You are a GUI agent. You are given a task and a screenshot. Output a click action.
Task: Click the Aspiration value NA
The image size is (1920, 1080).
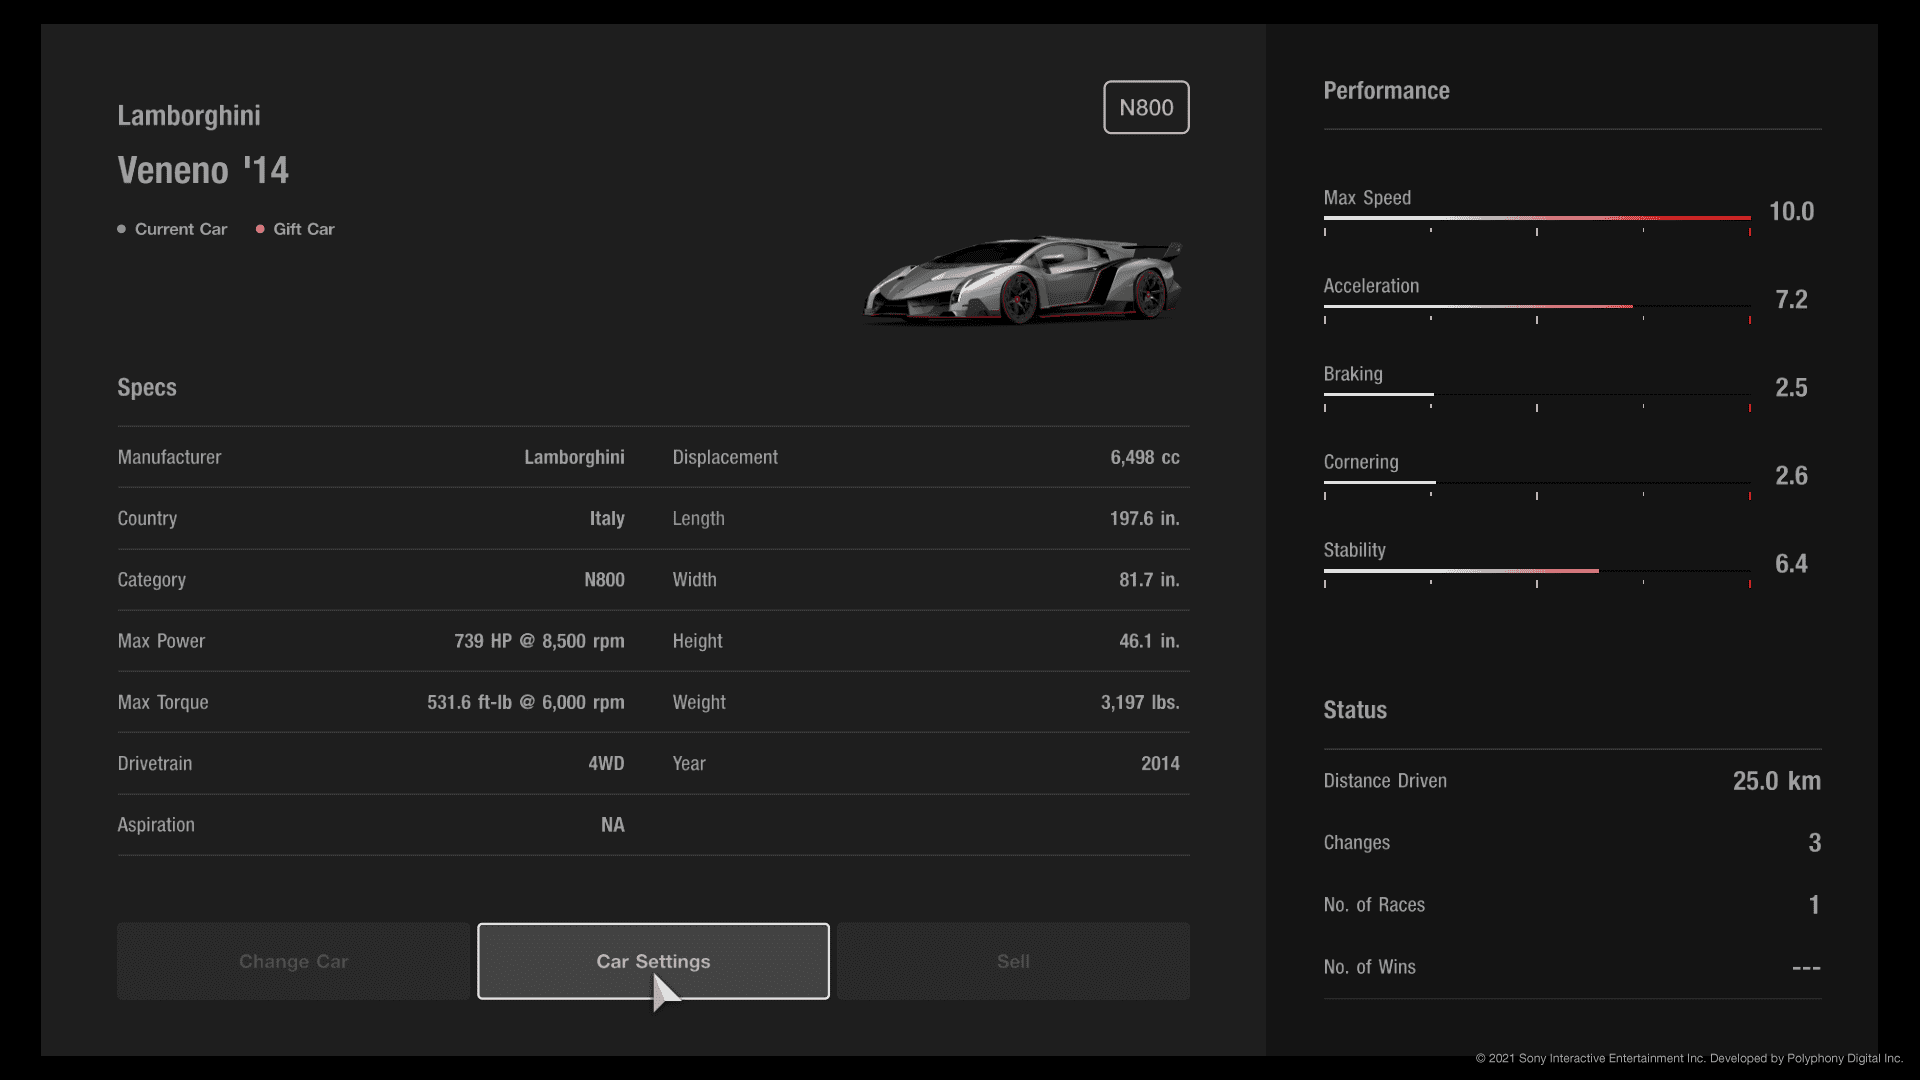[x=613, y=825]
